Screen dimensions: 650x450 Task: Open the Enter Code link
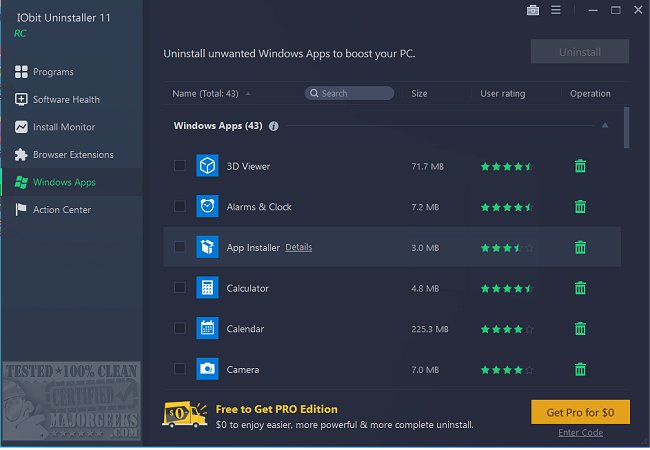(580, 433)
